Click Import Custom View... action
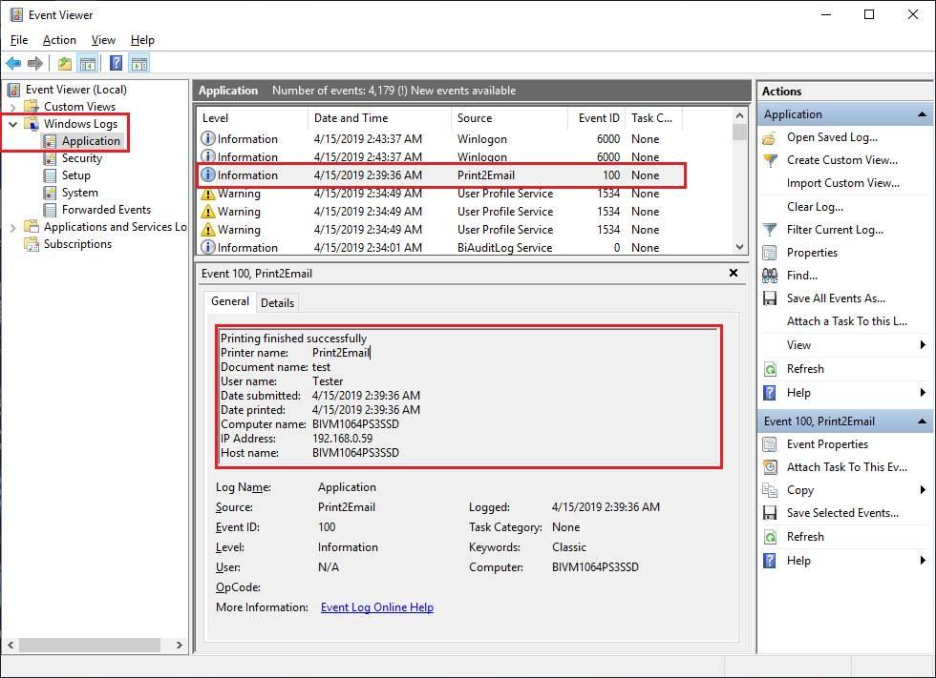Viewport: 936px width, 678px height. click(x=843, y=183)
